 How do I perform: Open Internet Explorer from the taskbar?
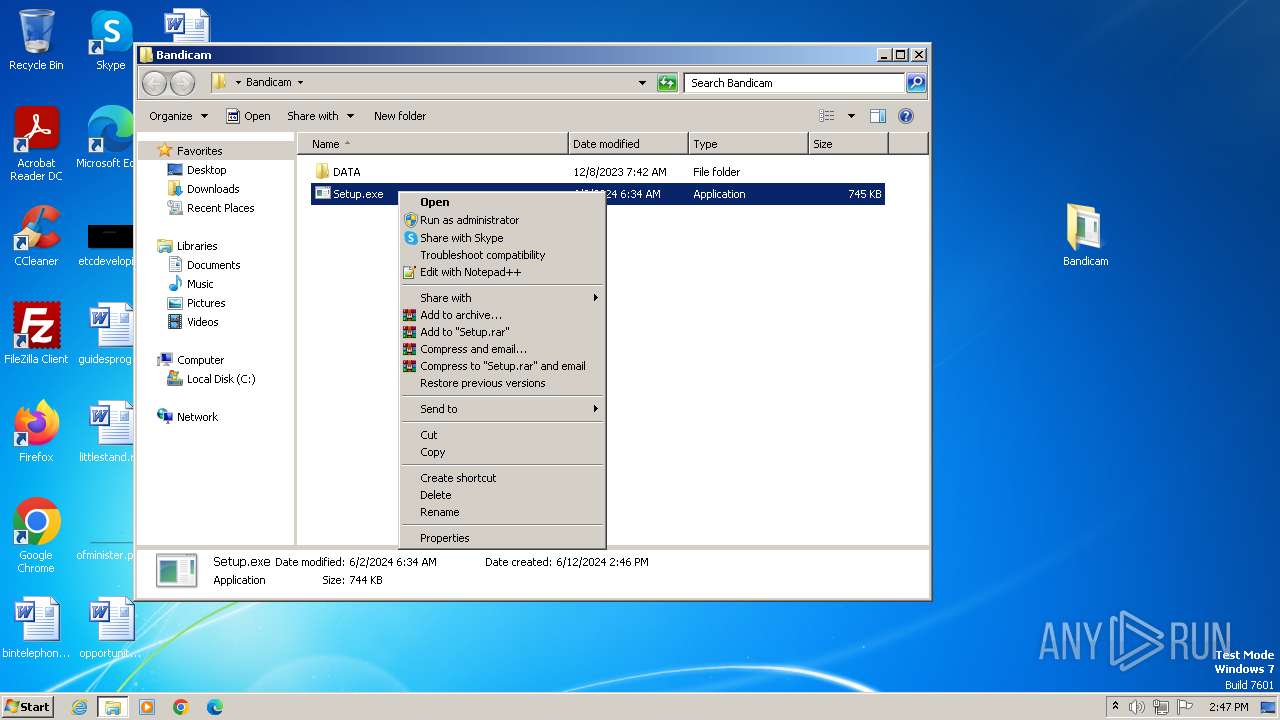pyautogui.click(x=79, y=707)
